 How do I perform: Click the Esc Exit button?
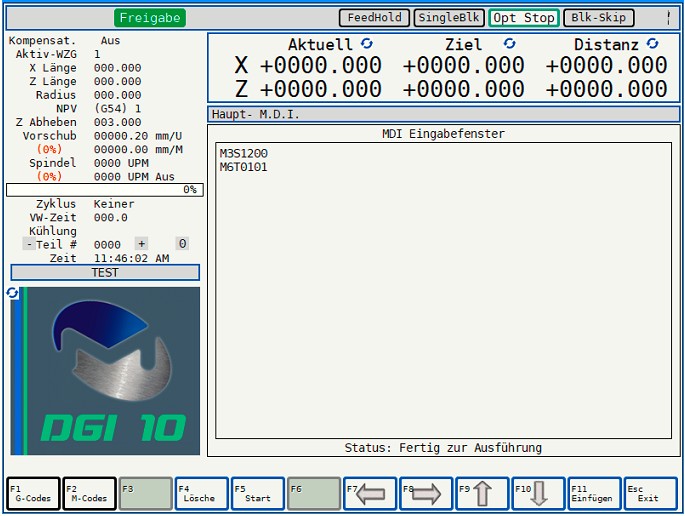click(x=650, y=494)
